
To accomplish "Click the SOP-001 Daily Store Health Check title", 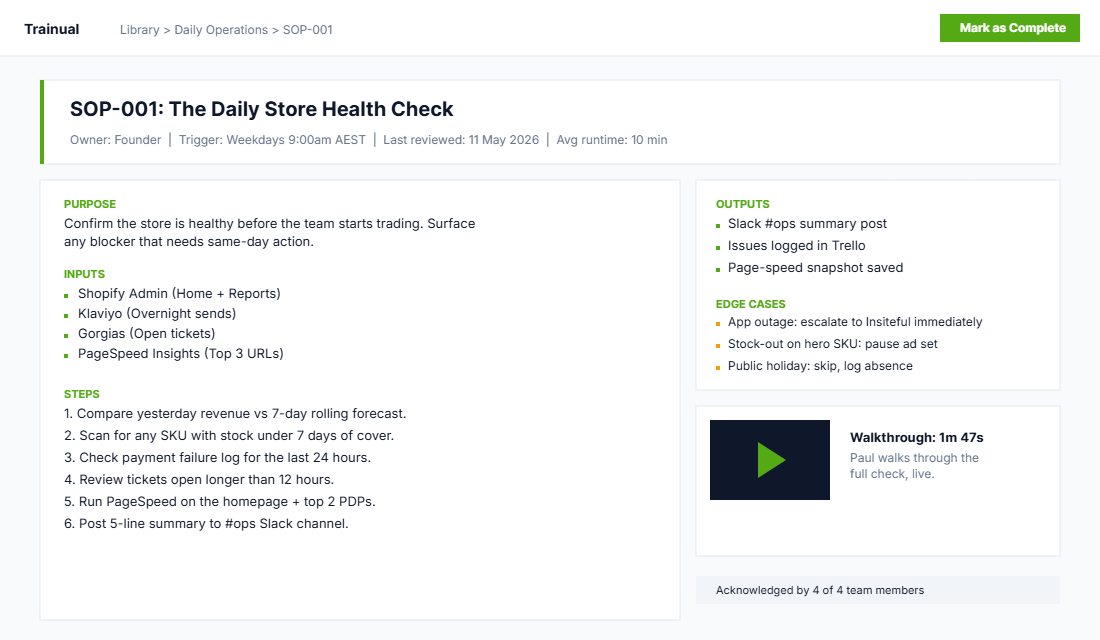I will point(262,109).
